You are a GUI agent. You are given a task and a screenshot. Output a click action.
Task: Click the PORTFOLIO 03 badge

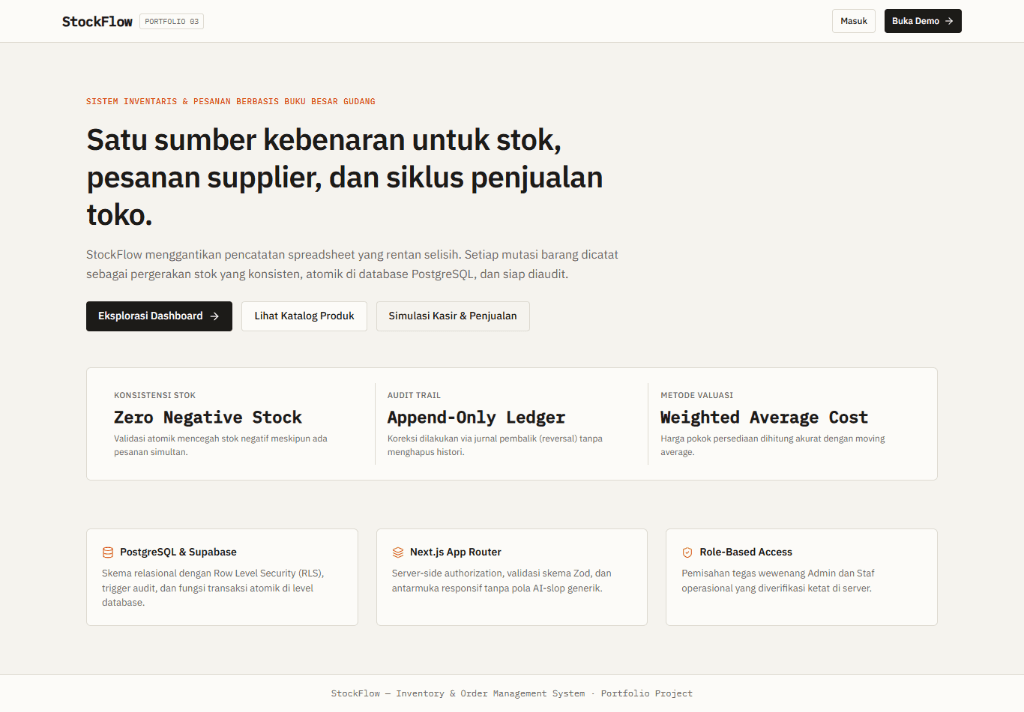click(x=172, y=22)
